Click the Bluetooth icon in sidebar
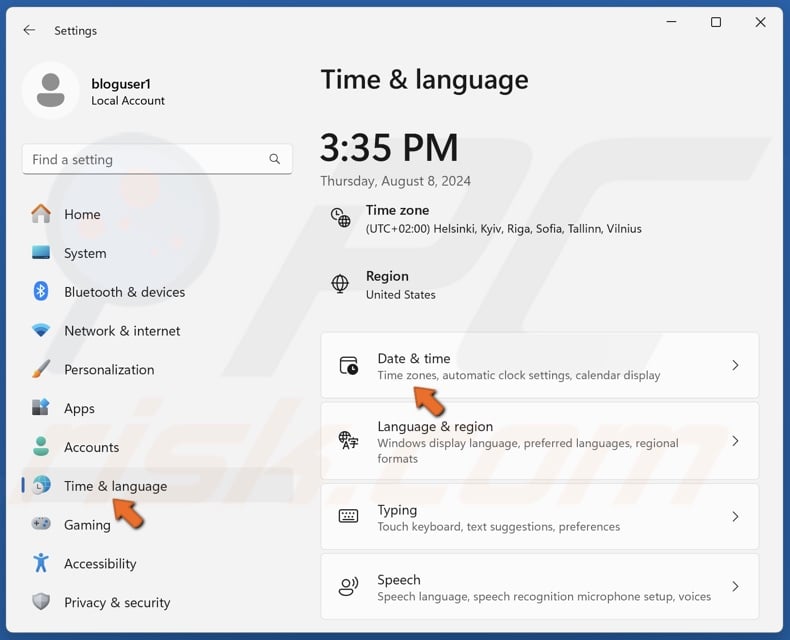 point(41,291)
